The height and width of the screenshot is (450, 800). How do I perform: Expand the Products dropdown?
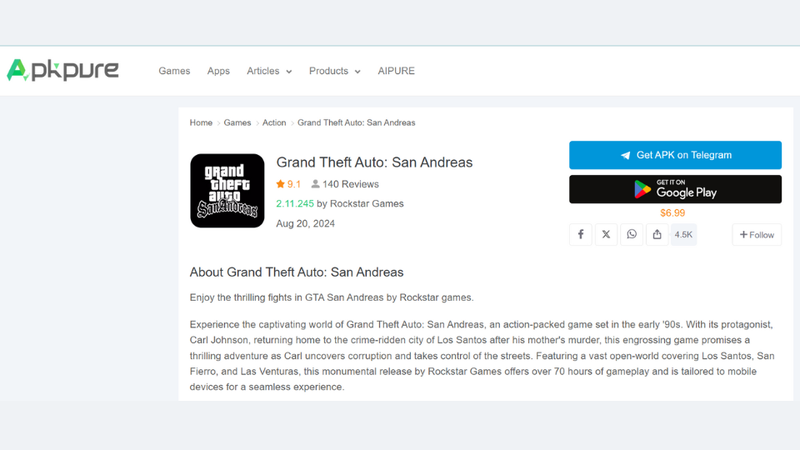click(335, 71)
